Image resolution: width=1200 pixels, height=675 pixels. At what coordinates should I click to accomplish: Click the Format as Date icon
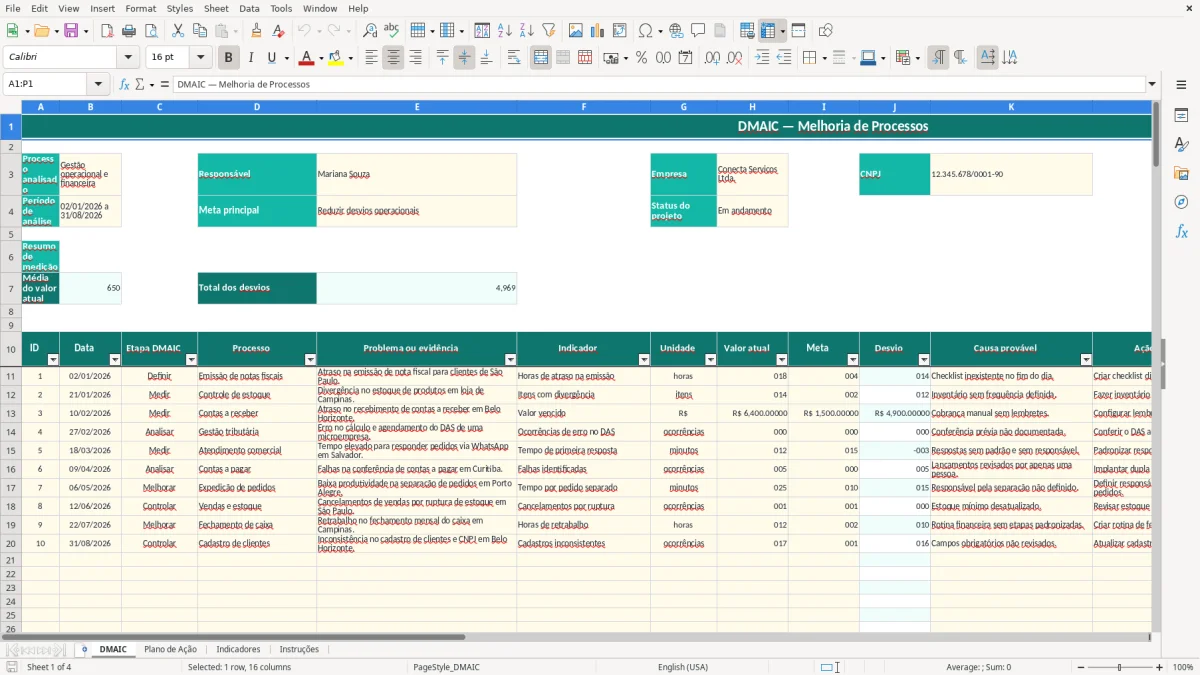pos(686,58)
